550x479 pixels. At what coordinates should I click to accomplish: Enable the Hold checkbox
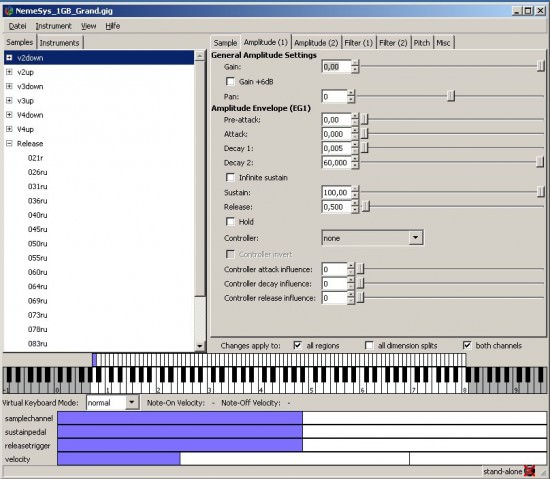click(x=230, y=222)
